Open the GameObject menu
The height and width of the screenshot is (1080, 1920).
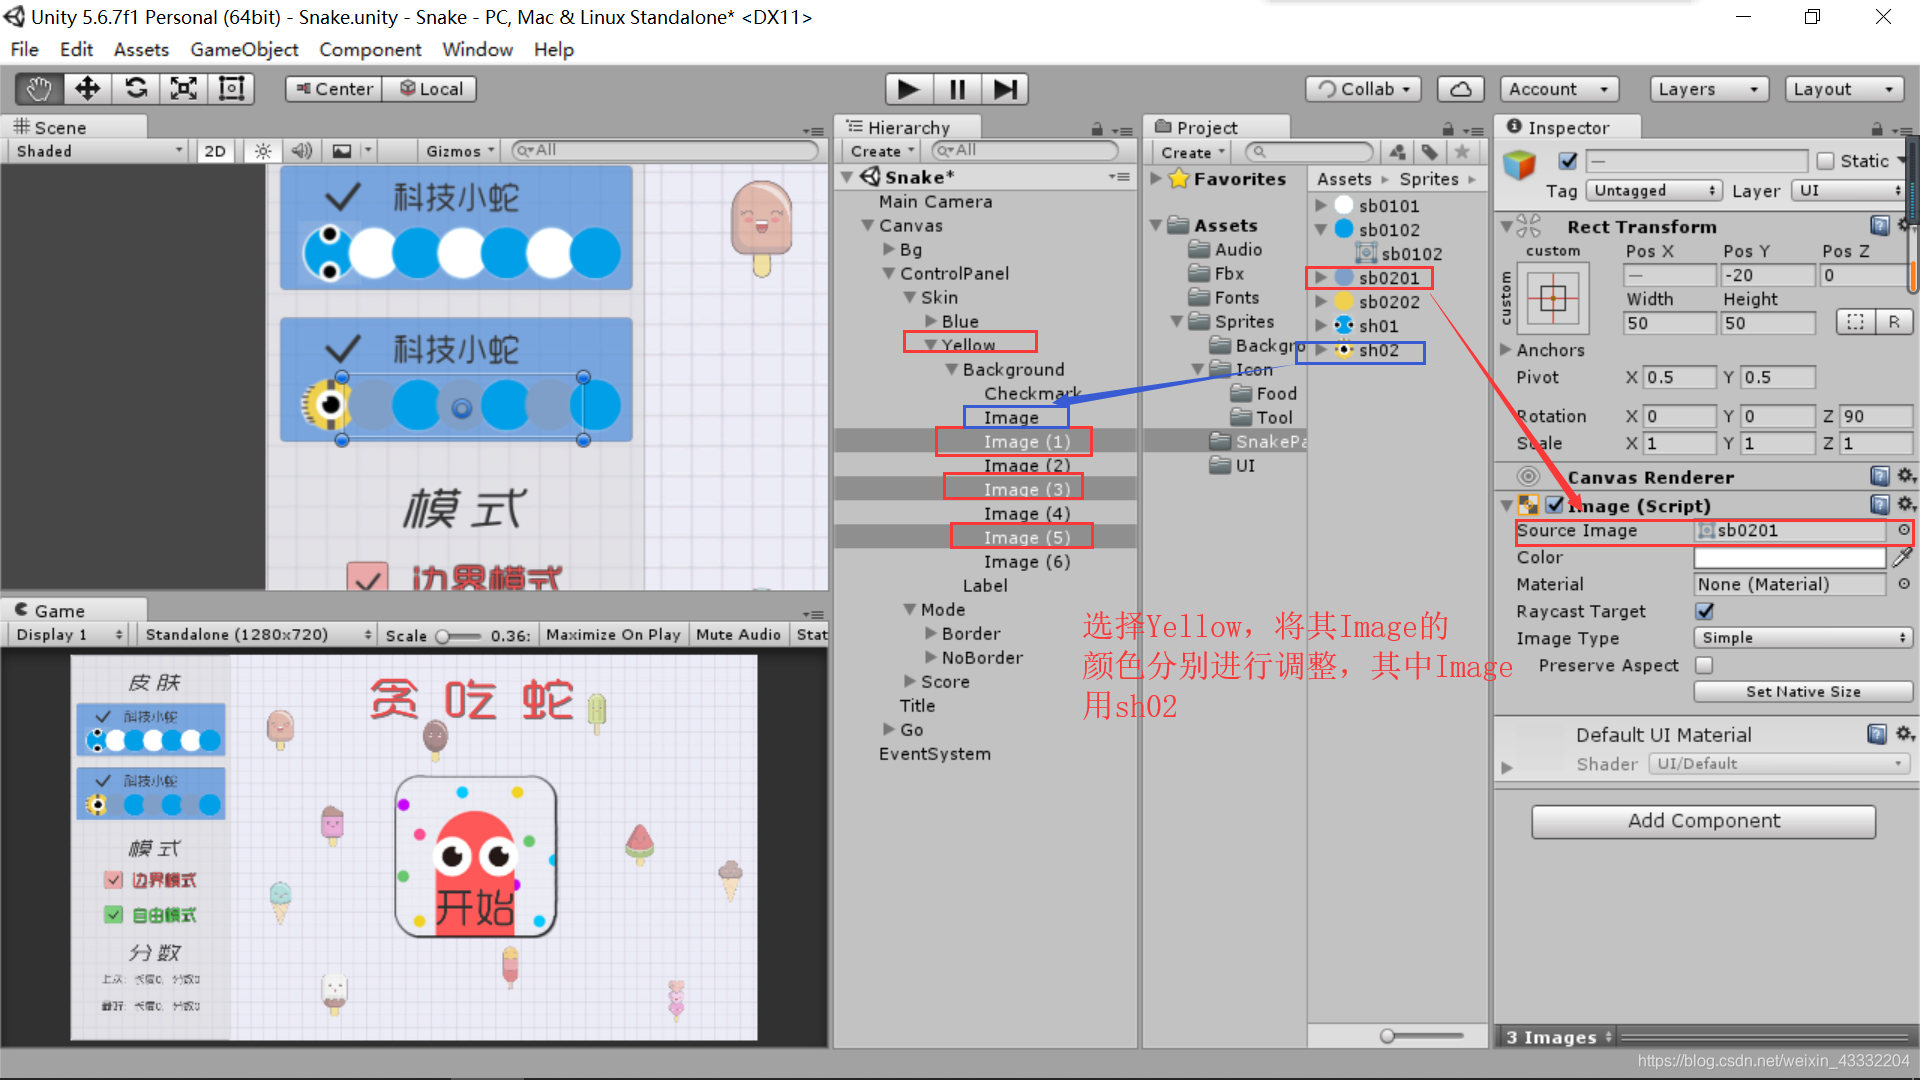point(244,49)
